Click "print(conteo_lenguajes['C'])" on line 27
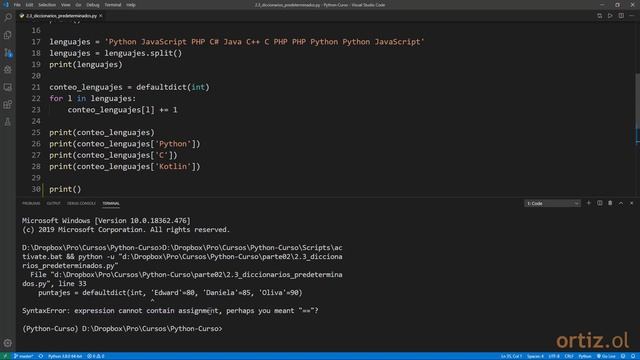Image resolution: width=640 pixels, height=360 pixels. tap(113, 155)
